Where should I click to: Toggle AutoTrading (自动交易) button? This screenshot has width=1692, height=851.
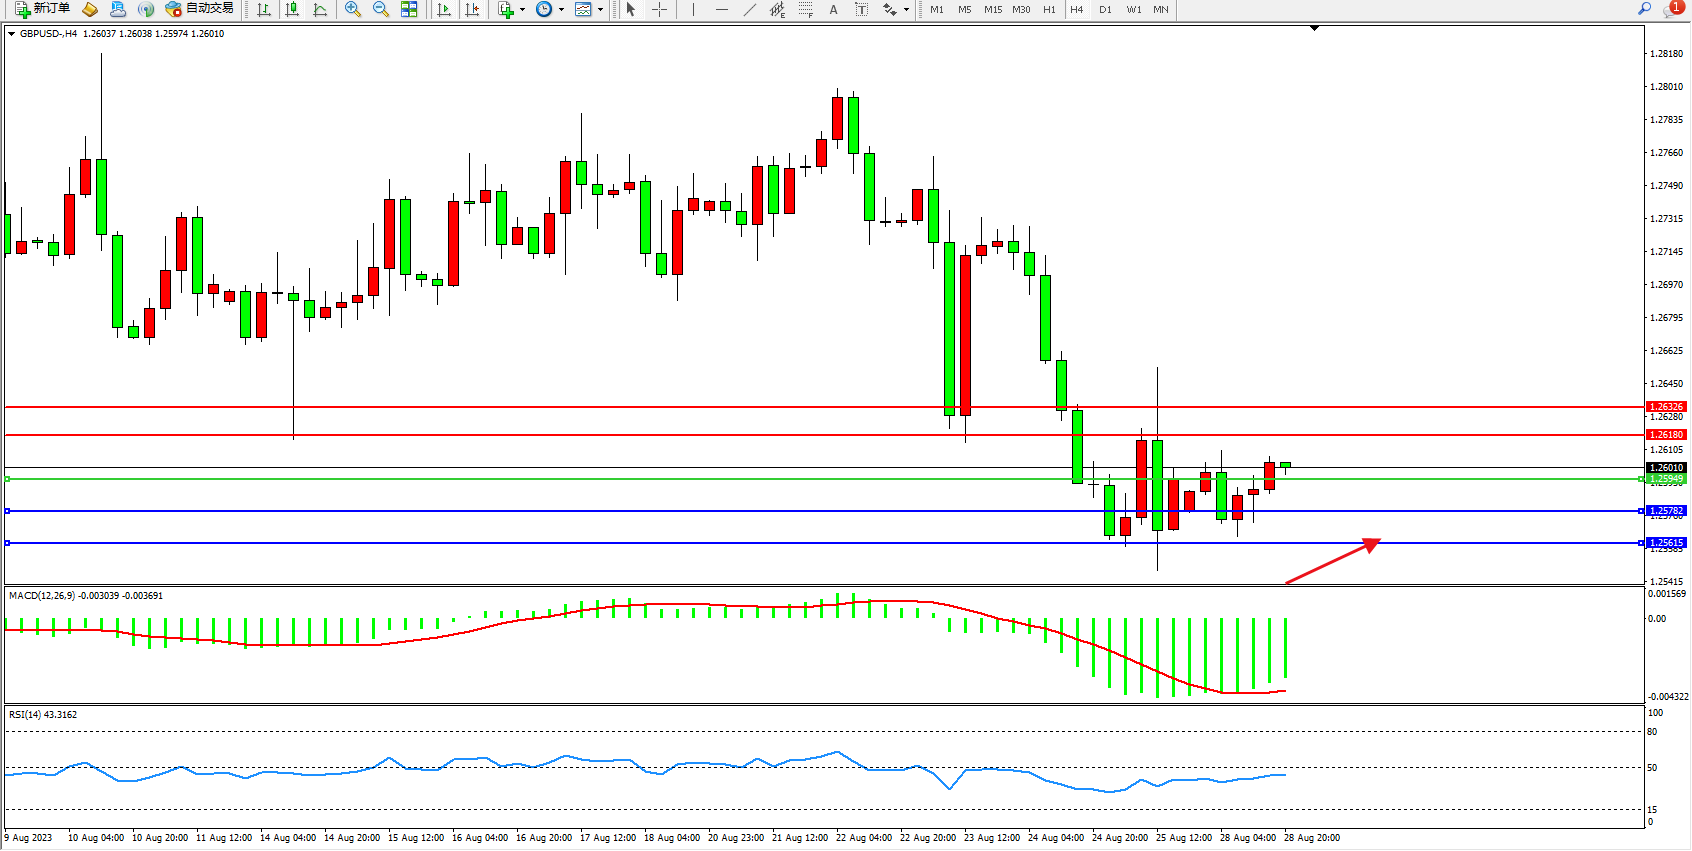coord(199,9)
